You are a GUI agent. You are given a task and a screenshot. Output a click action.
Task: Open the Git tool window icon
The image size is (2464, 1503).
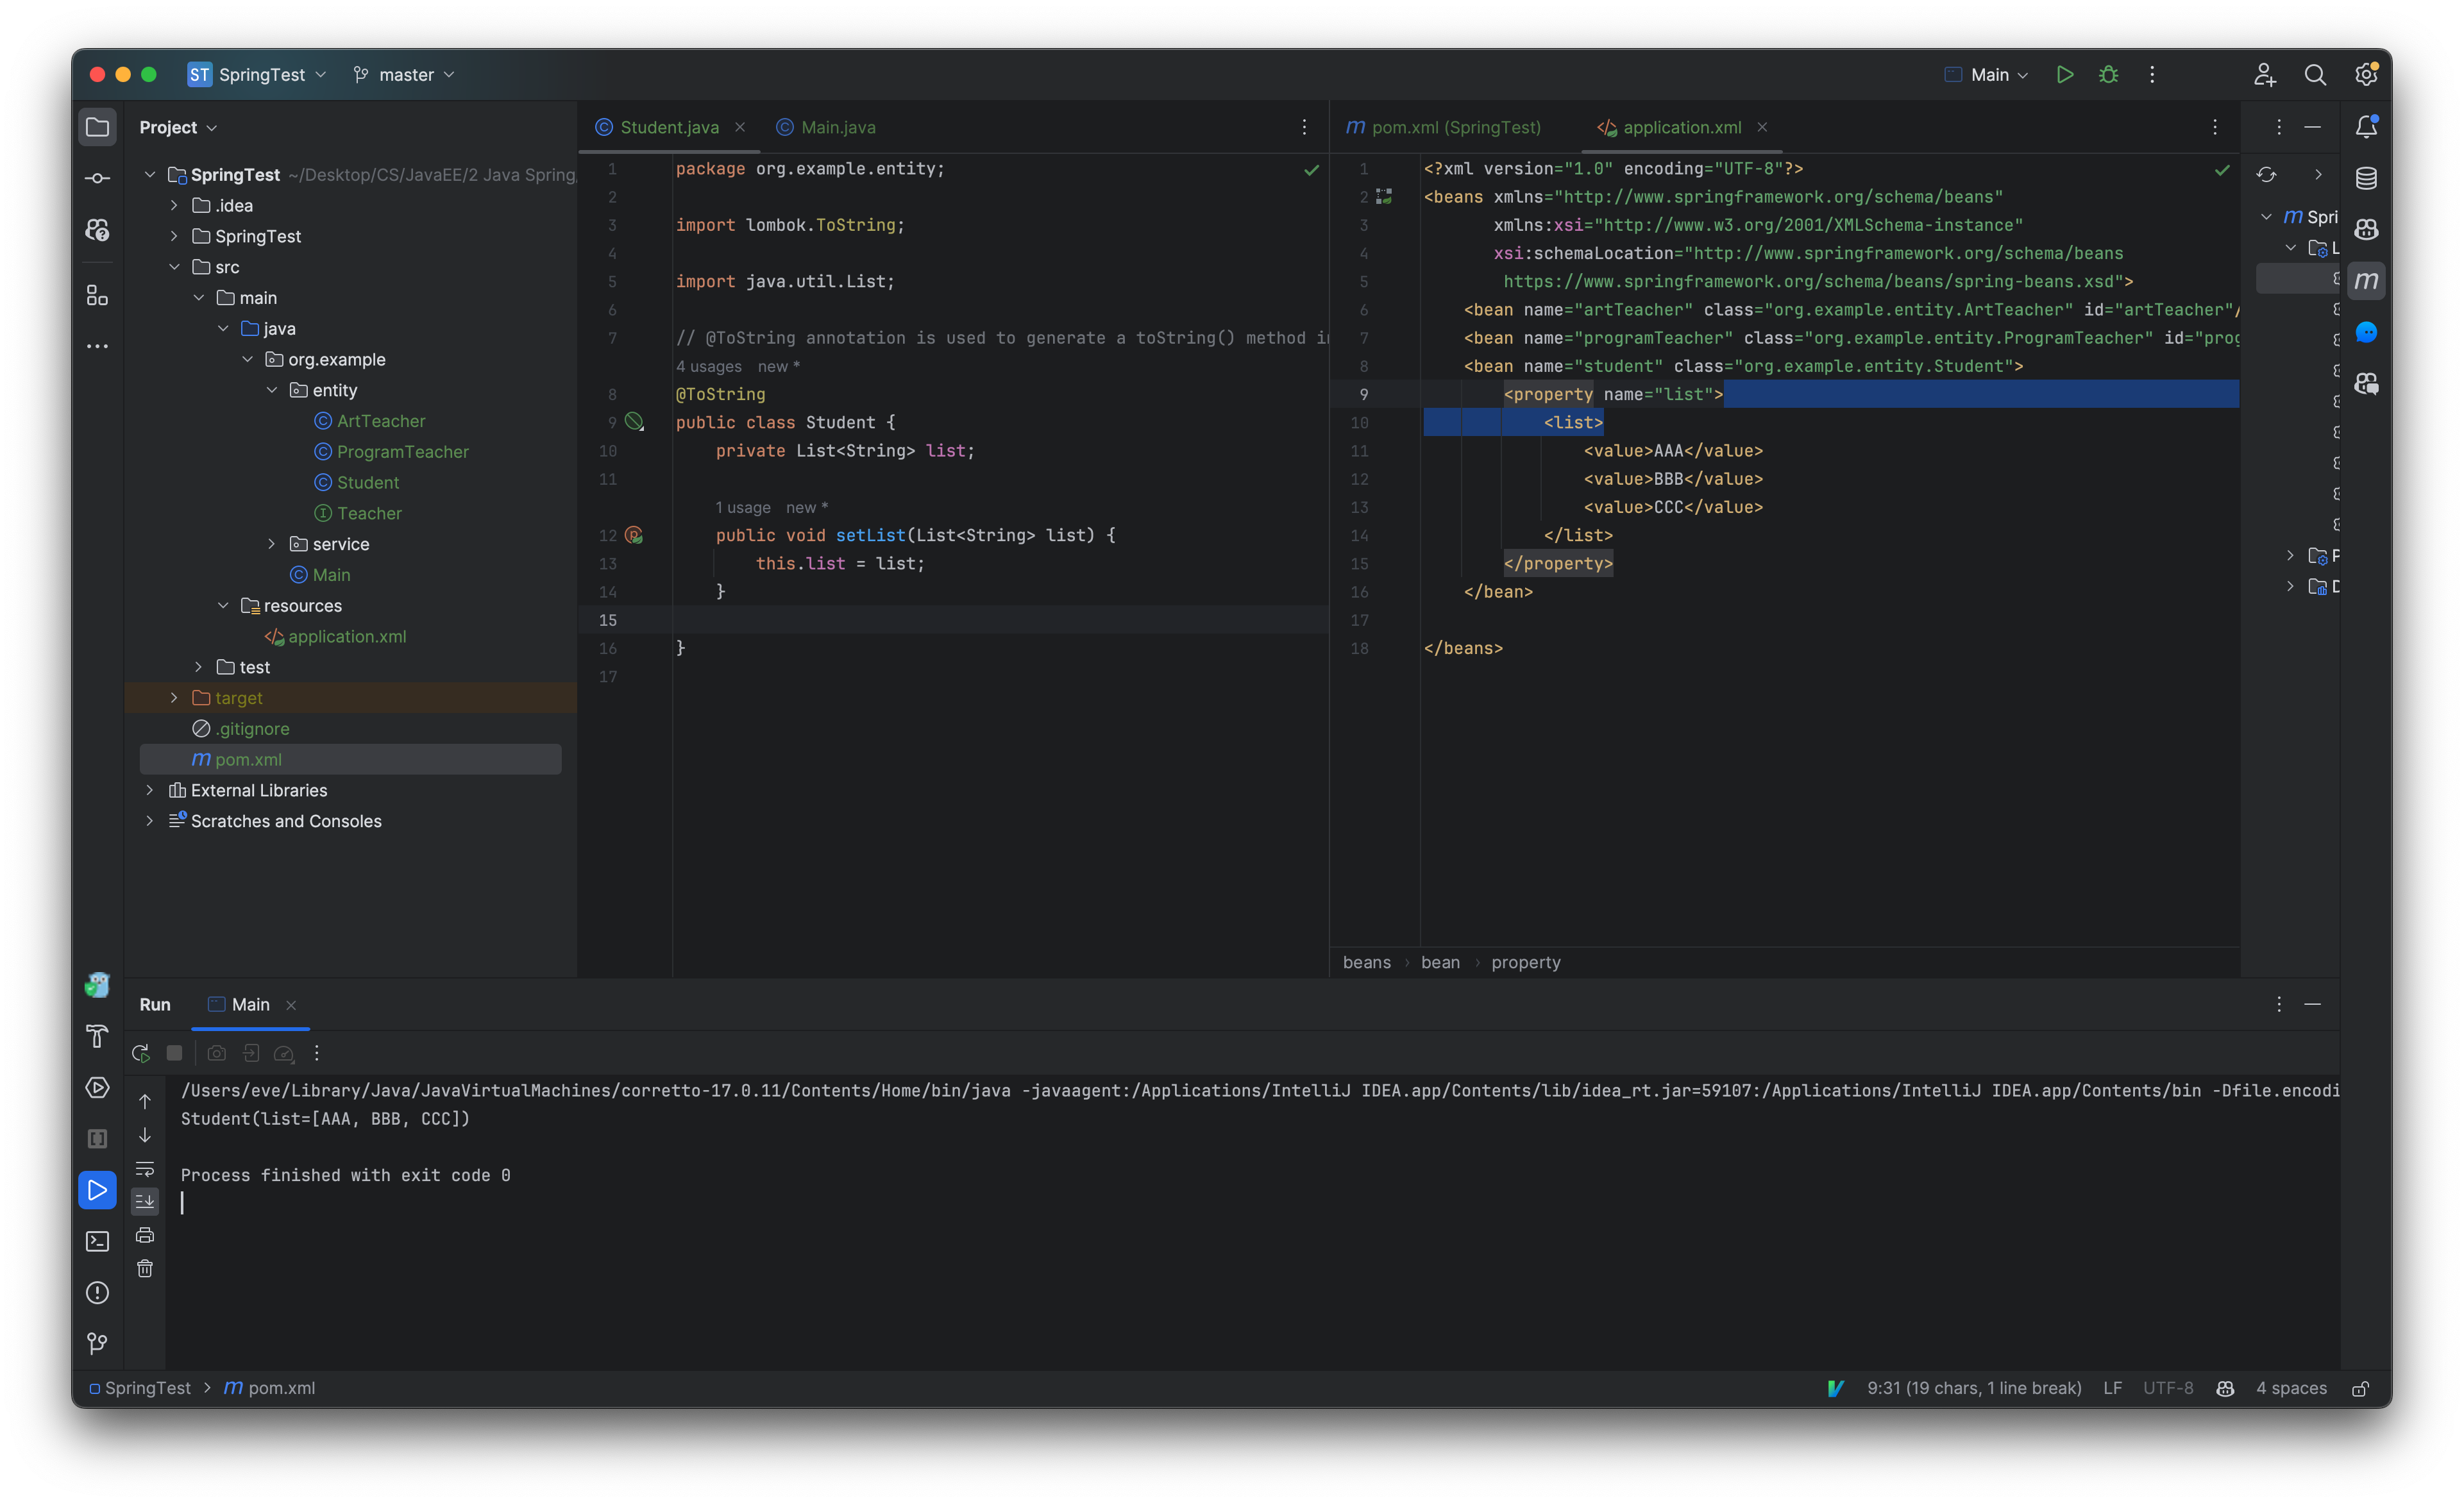click(97, 1344)
